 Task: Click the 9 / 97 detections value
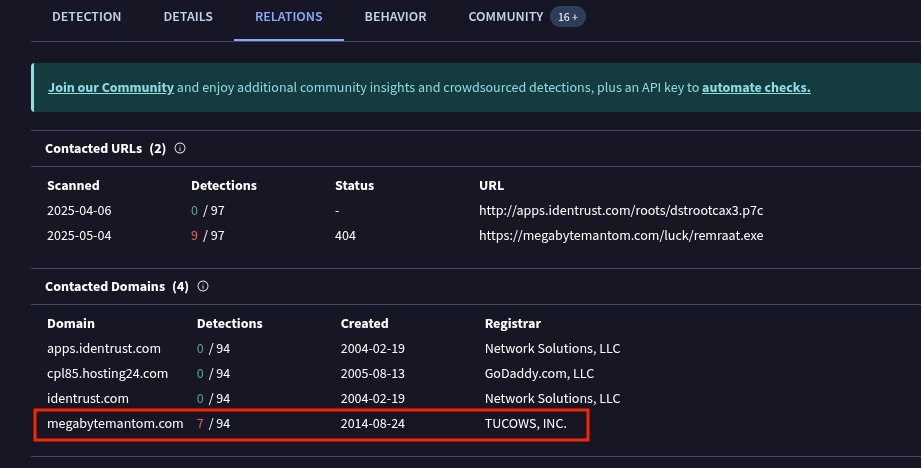207,235
